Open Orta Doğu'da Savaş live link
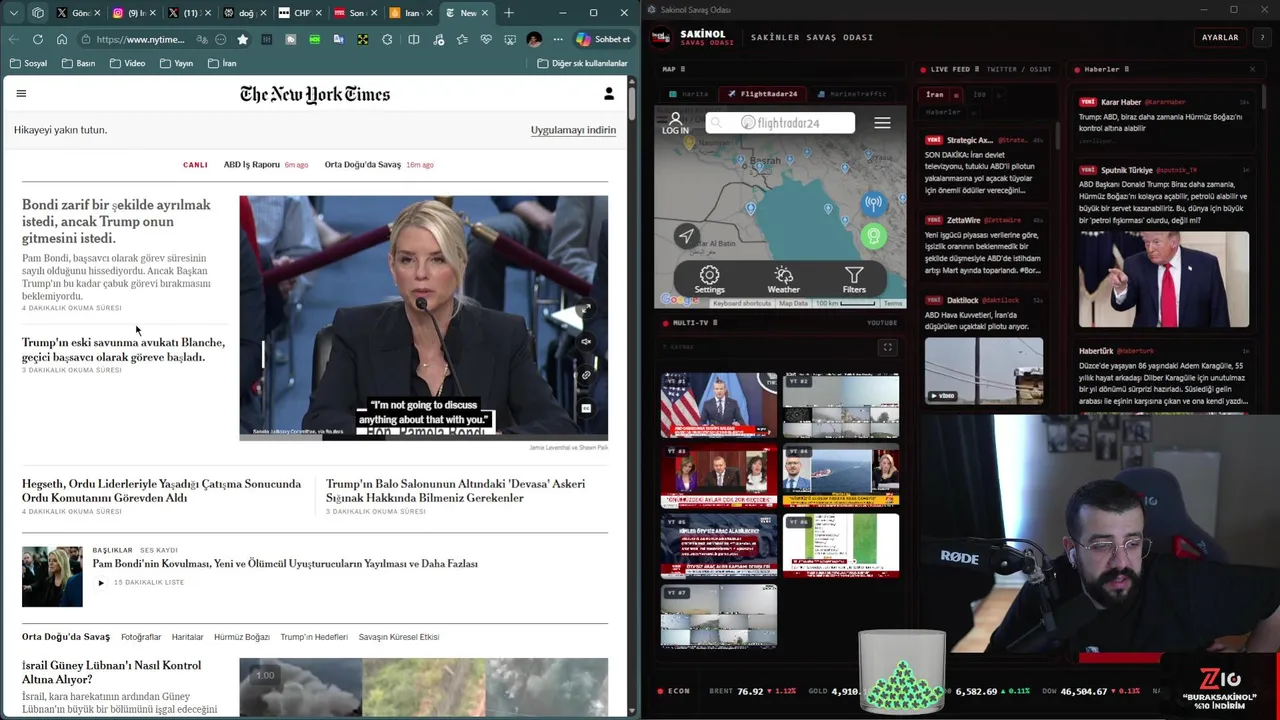 point(362,164)
